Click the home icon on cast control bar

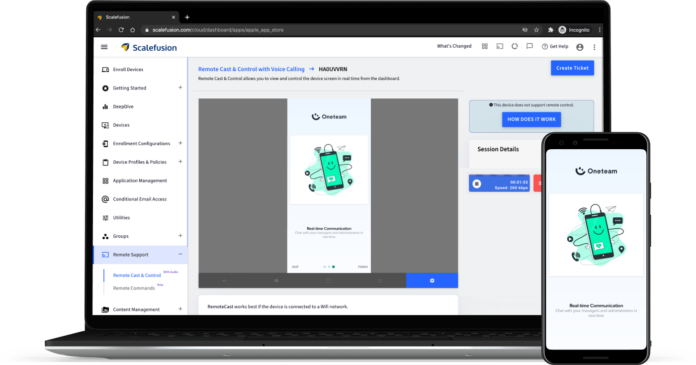(x=276, y=281)
